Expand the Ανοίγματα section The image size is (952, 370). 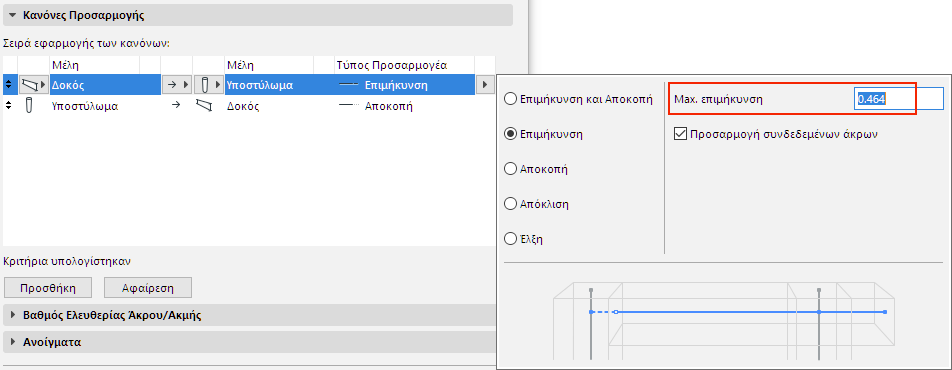pos(13,342)
